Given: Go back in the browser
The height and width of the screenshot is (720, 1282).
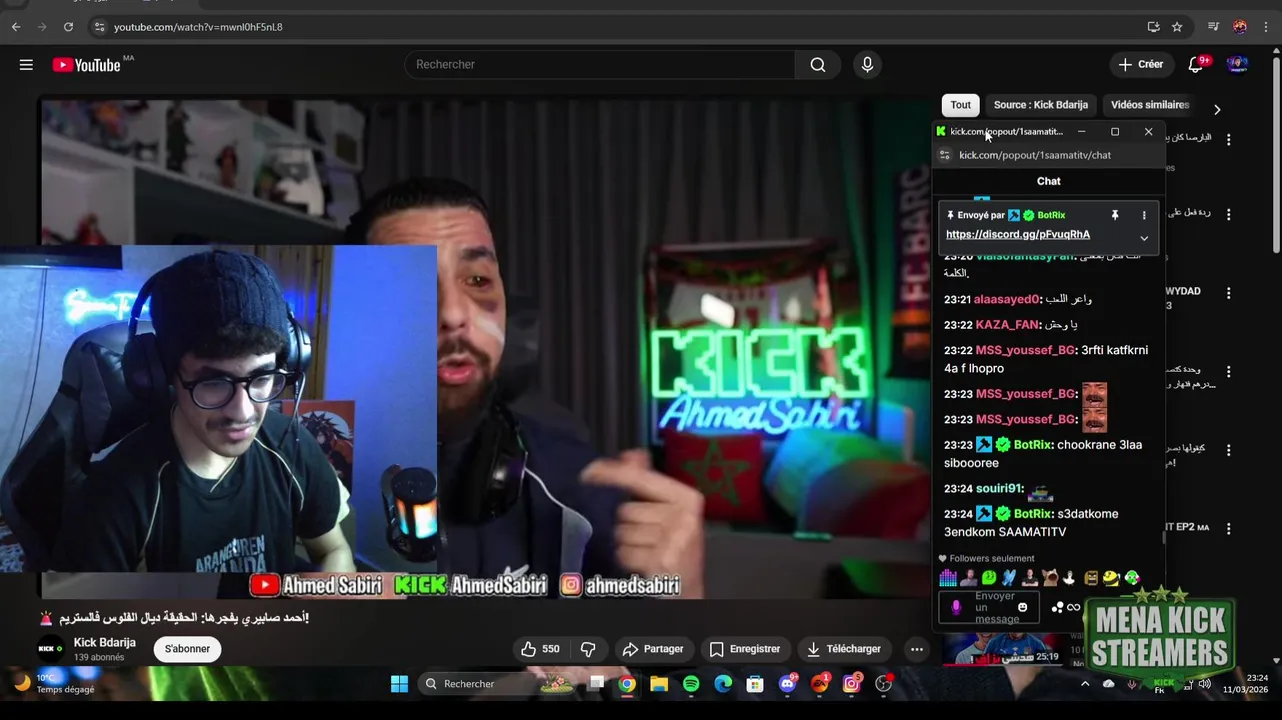Looking at the screenshot, I should click(x=16, y=27).
